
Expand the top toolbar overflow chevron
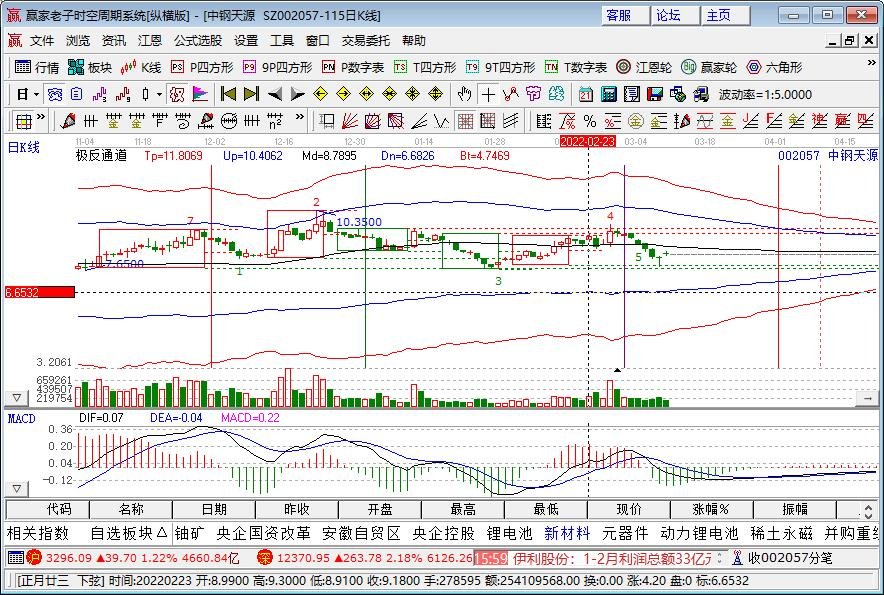[x=871, y=63]
